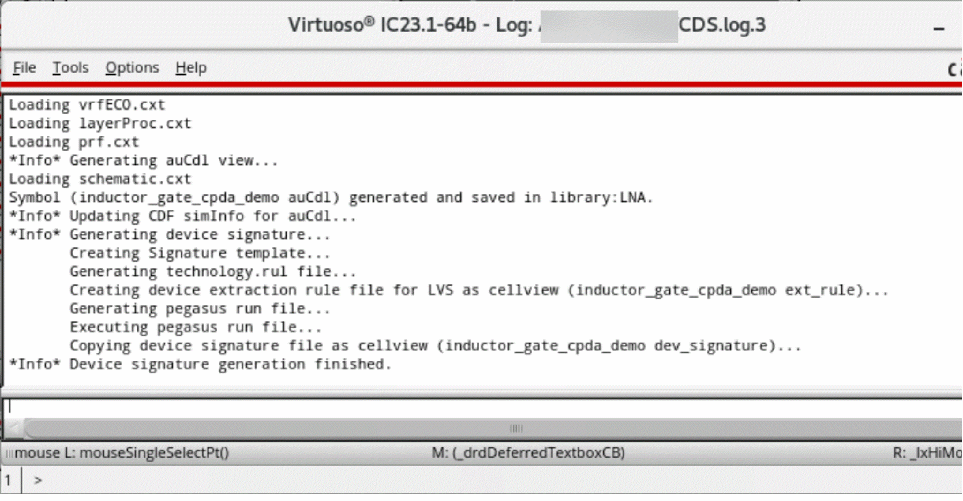Click the Cadence logo in the menu bar

click(x=954, y=69)
